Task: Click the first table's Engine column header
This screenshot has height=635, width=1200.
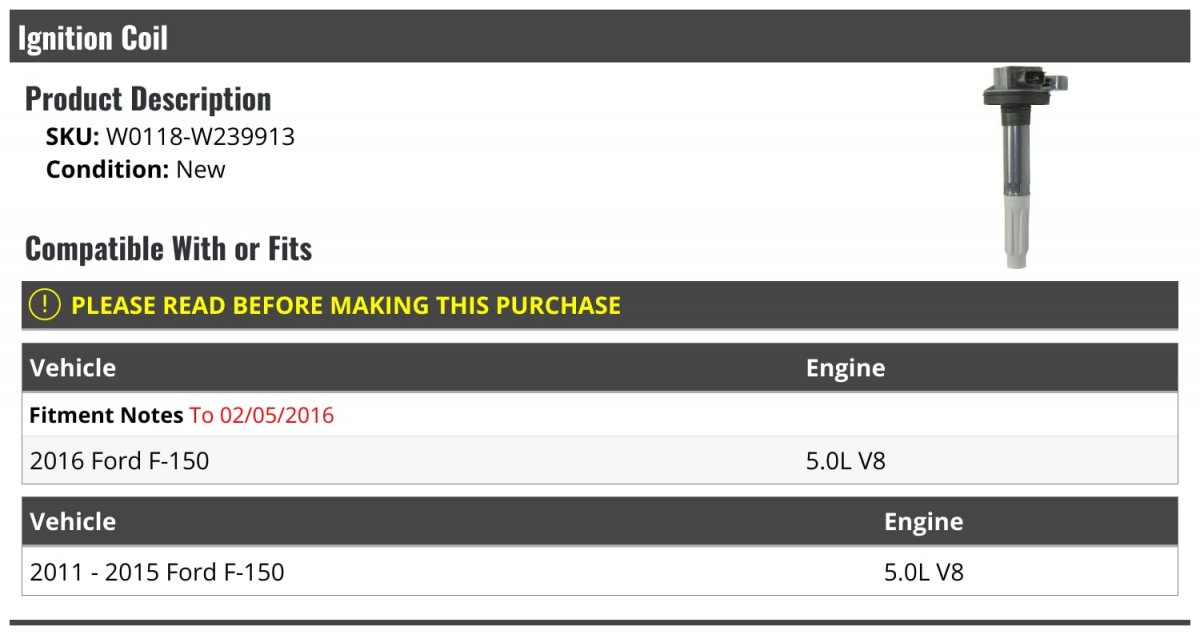Action: click(846, 368)
